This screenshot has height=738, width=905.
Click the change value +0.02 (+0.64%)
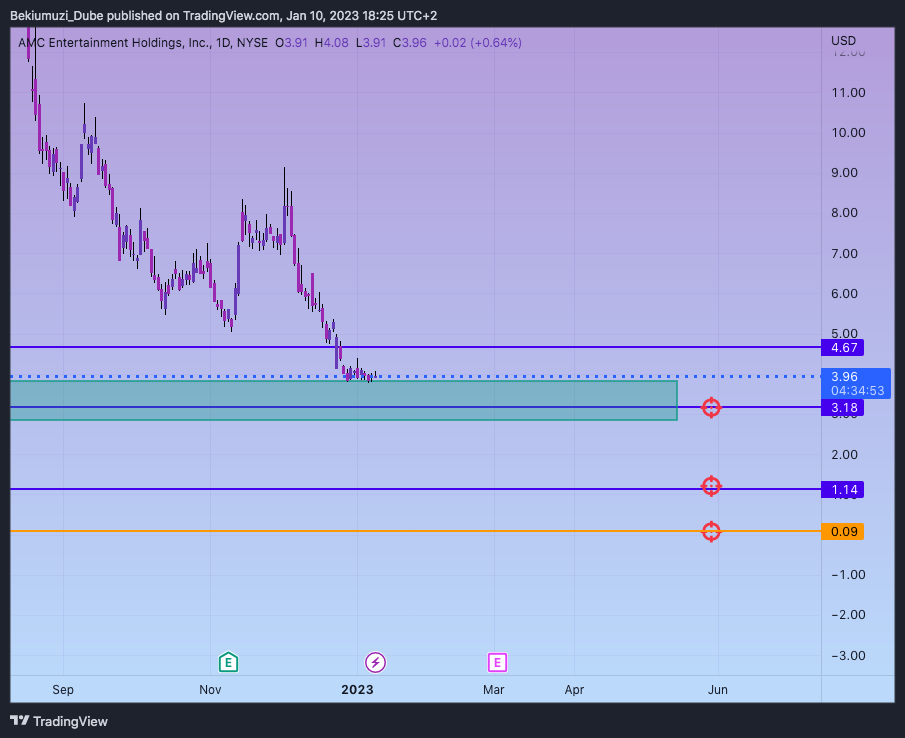(x=477, y=43)
